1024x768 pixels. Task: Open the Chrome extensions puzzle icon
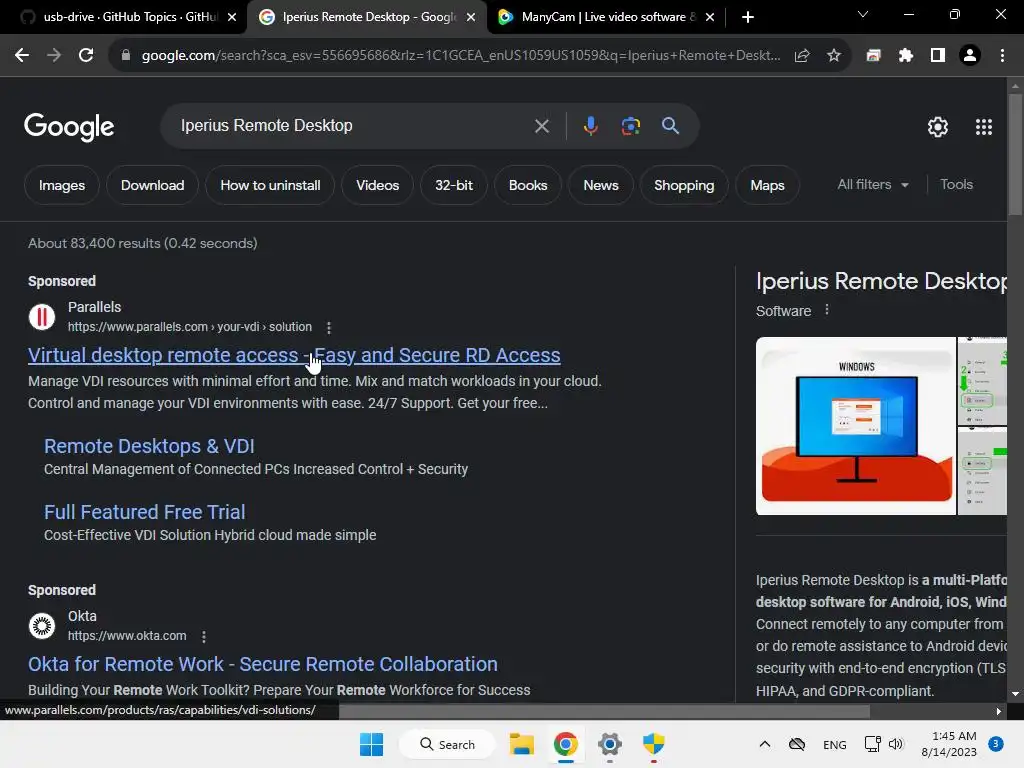905,56
